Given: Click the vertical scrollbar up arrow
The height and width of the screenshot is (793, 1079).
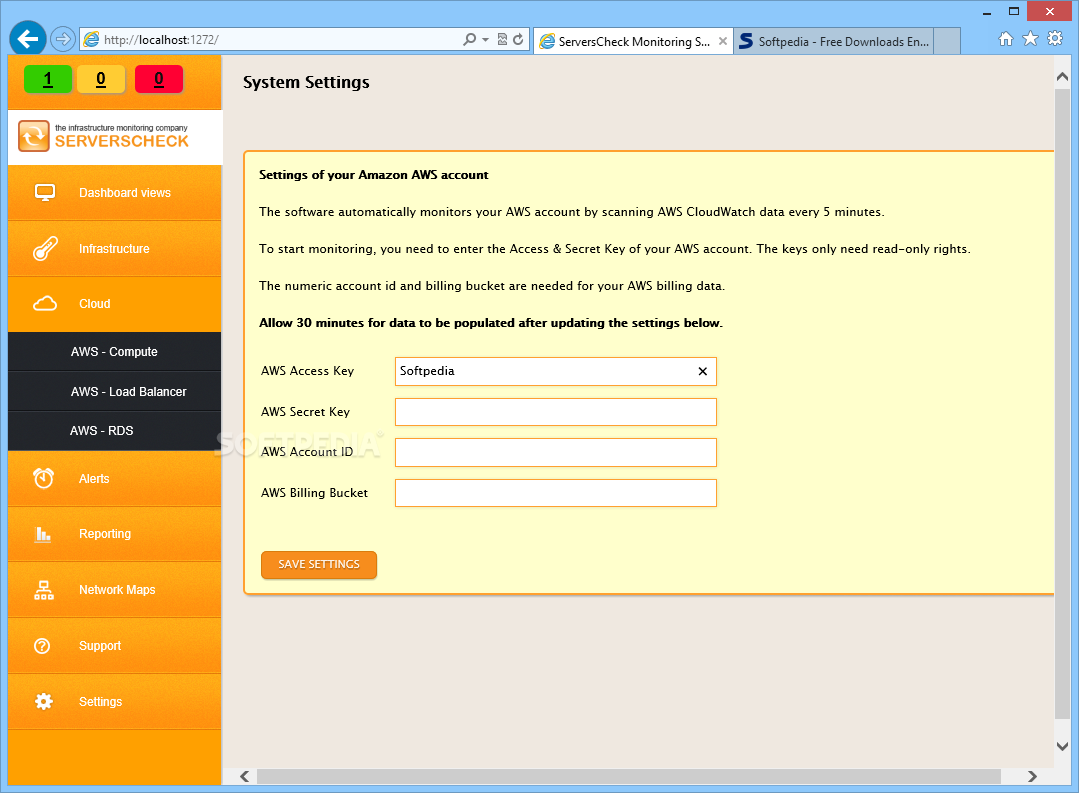Looking at the screenshot, I should click(1062, 77).
